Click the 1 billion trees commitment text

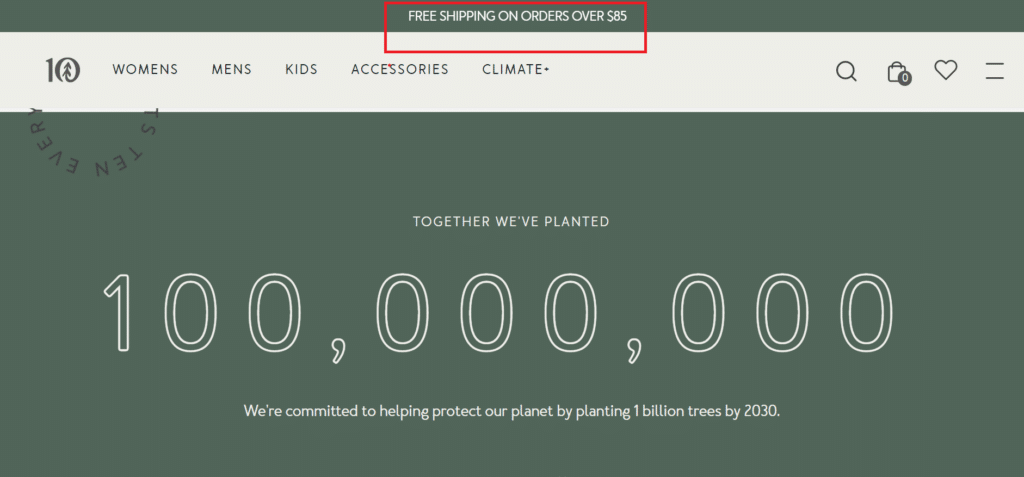click(511, 411)
